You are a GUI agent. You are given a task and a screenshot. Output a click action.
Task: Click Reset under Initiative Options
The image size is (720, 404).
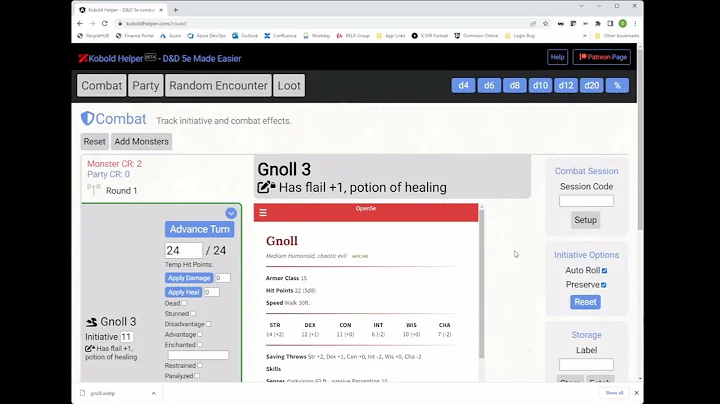pos(585,302)
